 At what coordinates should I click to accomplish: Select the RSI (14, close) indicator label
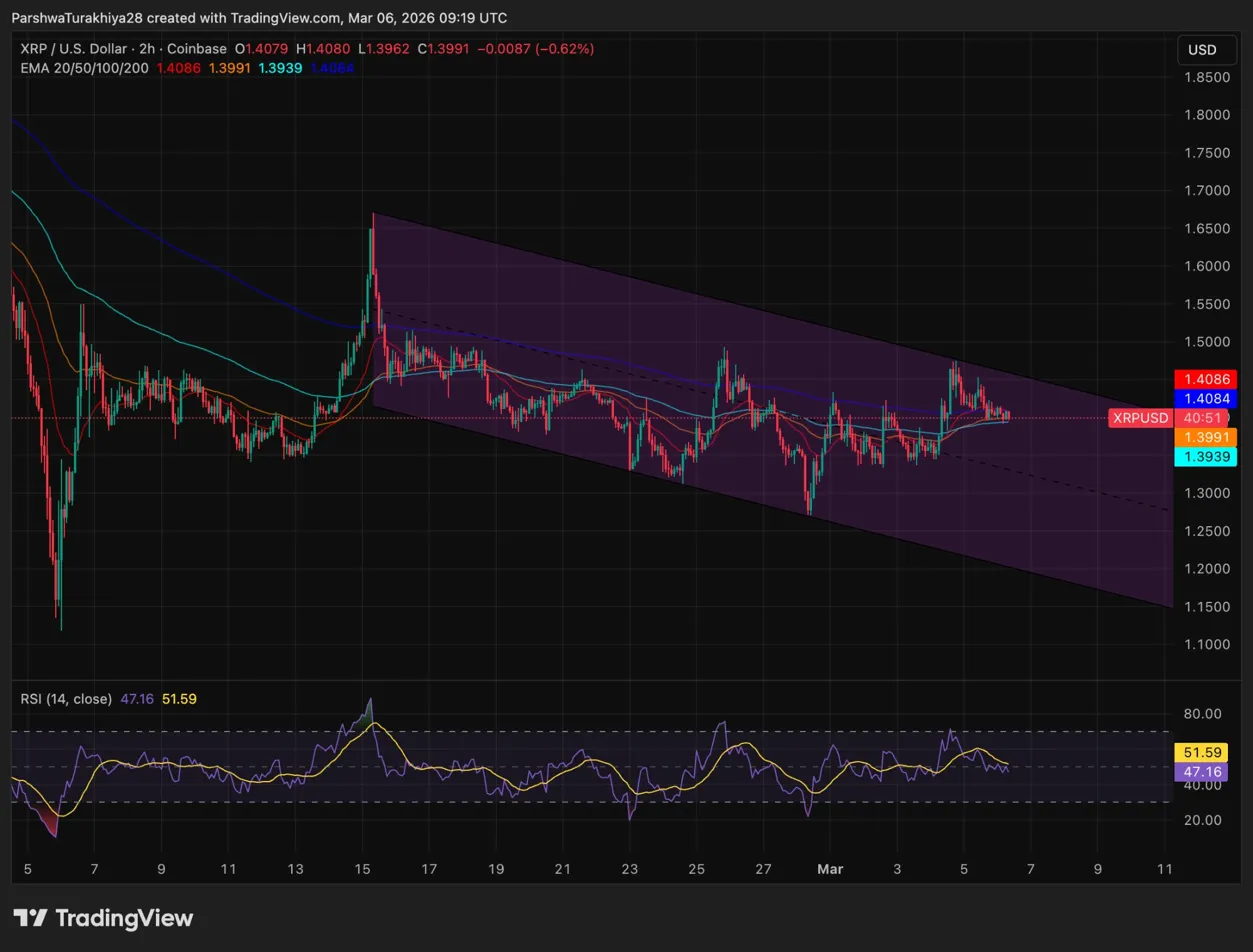coord(67,699)
